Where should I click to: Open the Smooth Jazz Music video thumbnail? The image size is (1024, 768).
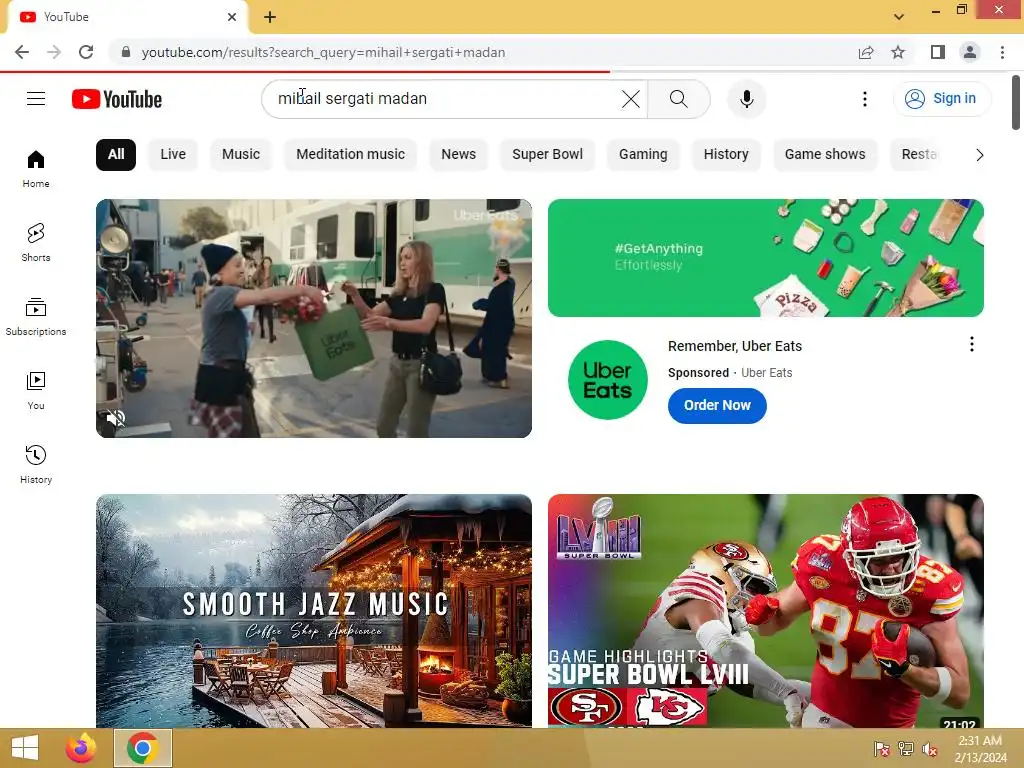click(x=313, y=611)
